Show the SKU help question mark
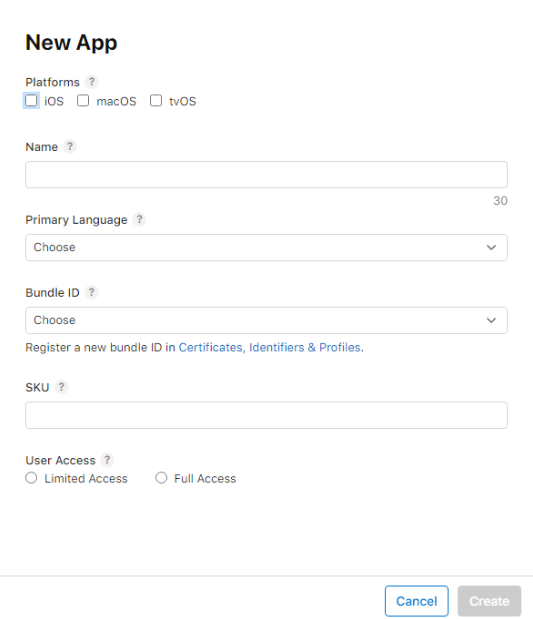Image resolution: width=533 pixels, height=619 pixels. point(61,387)
